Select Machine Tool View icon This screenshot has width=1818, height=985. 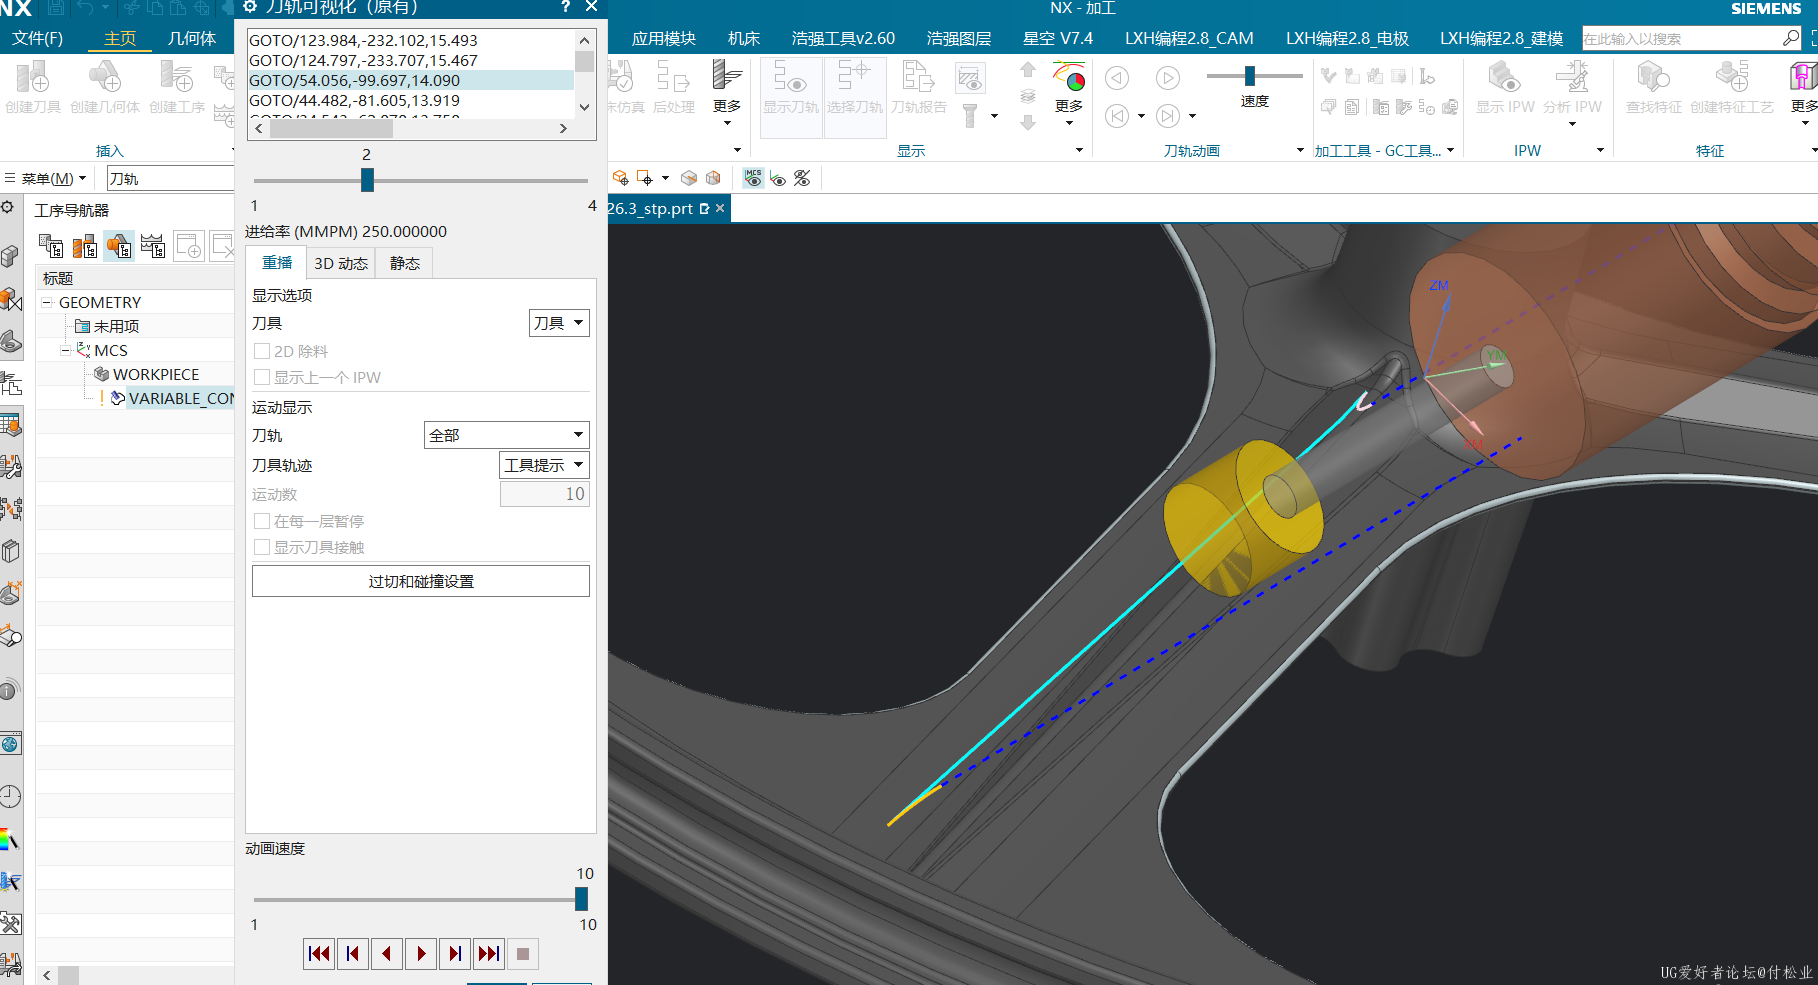(85, 245)
